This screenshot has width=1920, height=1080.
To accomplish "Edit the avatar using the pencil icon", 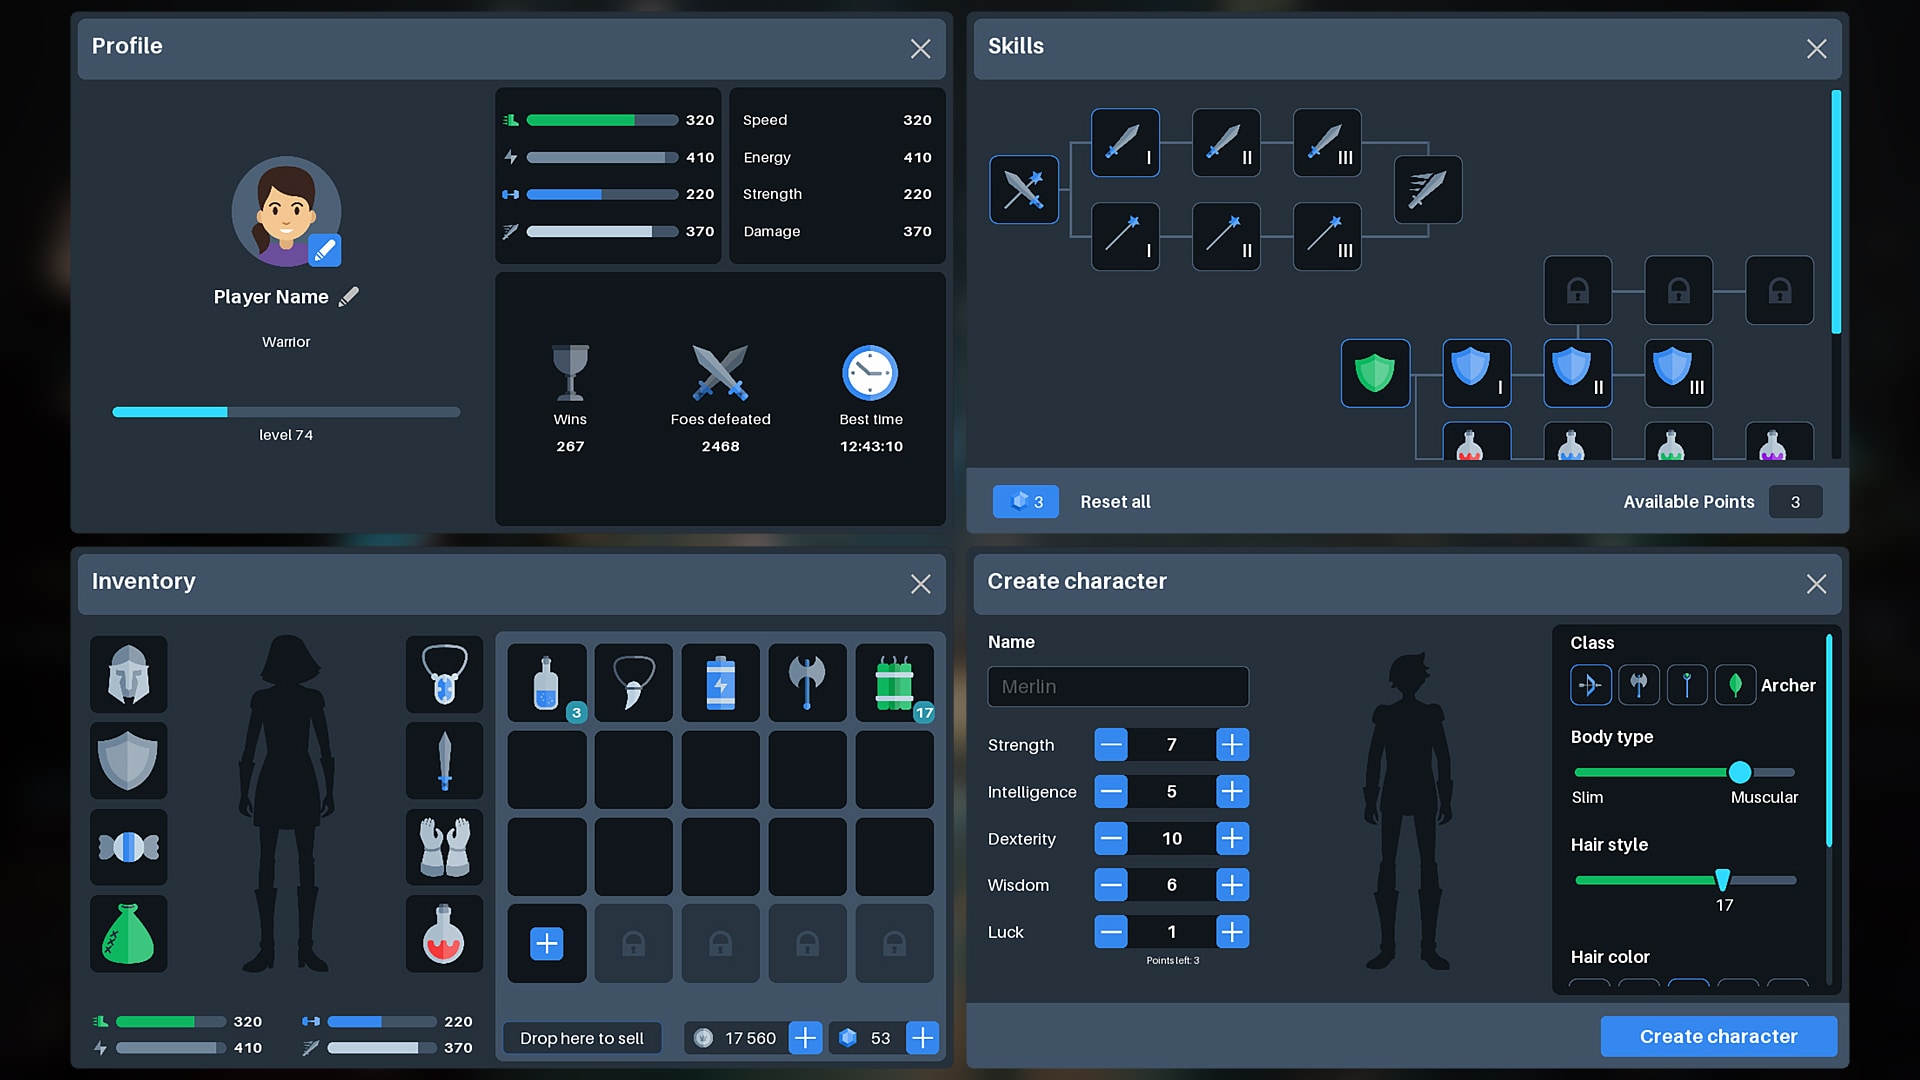I will pos(324,250).
